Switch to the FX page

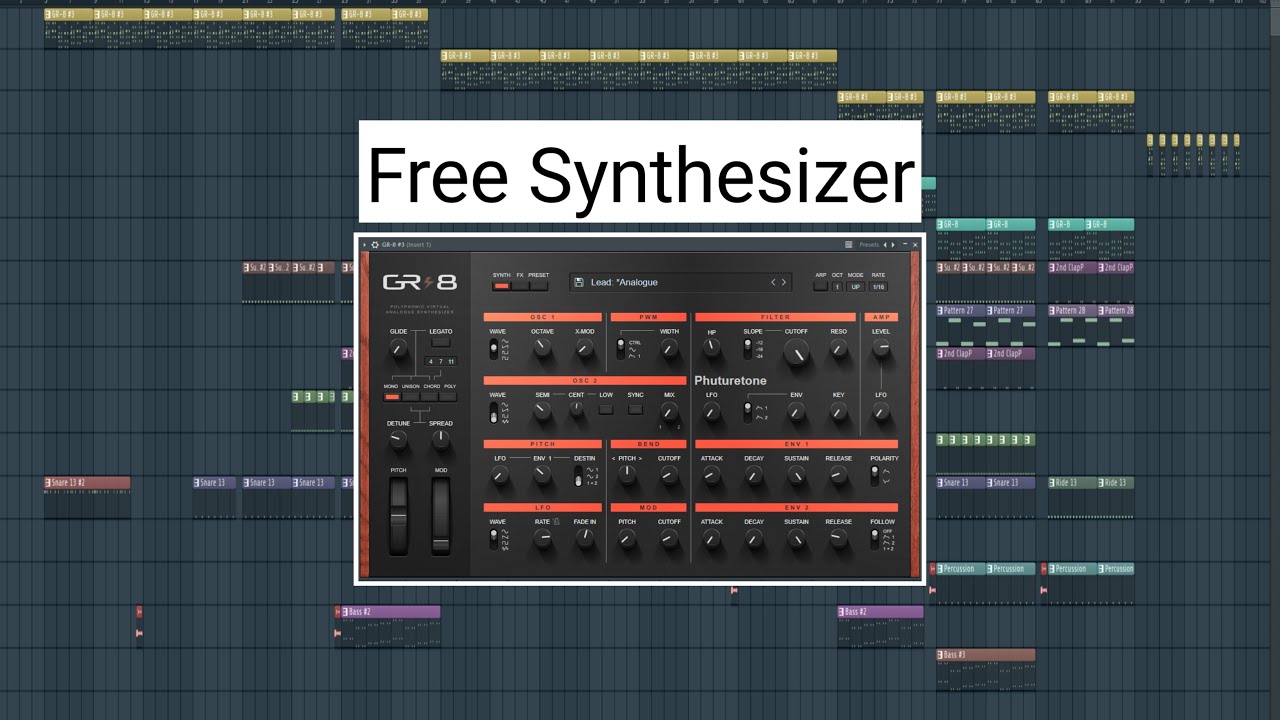(520, 286)
